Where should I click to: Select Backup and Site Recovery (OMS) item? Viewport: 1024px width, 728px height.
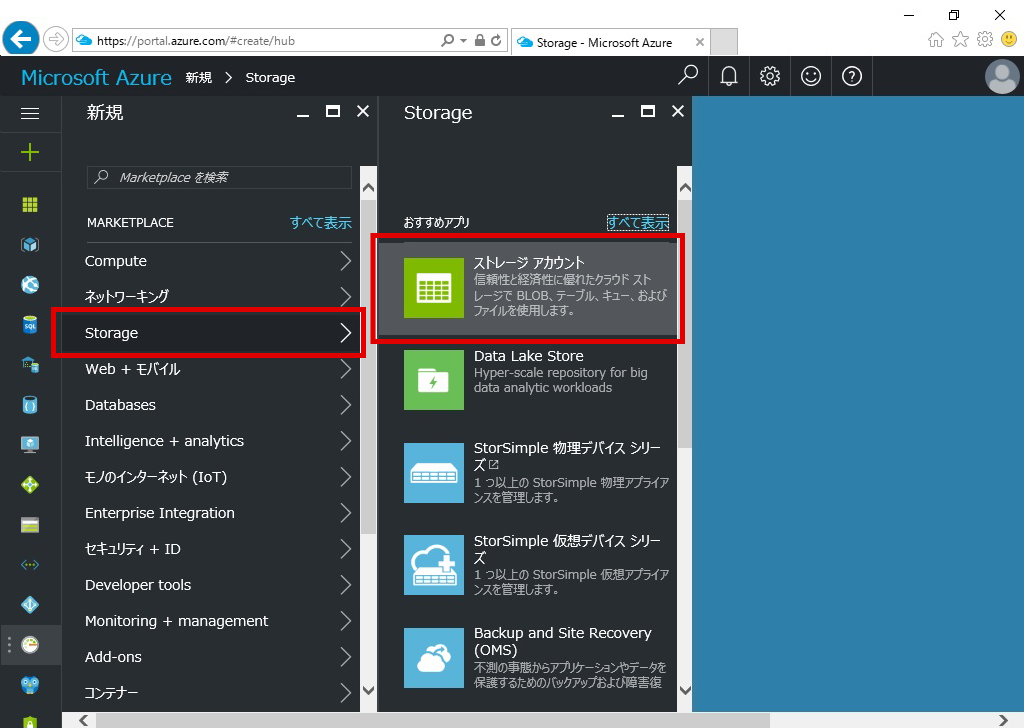528,657
